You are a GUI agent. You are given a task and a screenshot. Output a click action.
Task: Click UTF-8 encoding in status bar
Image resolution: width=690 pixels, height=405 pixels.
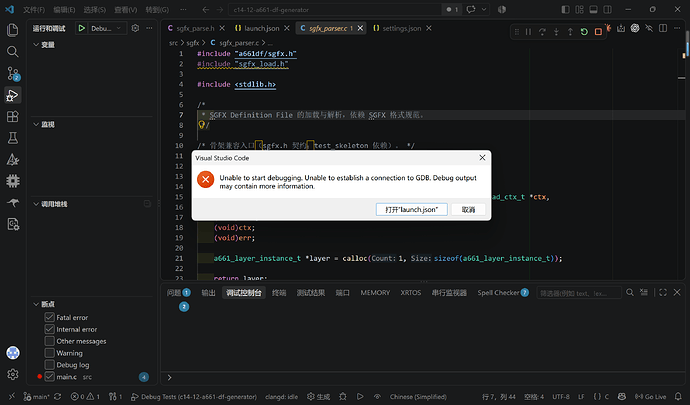tap(561, 397)
